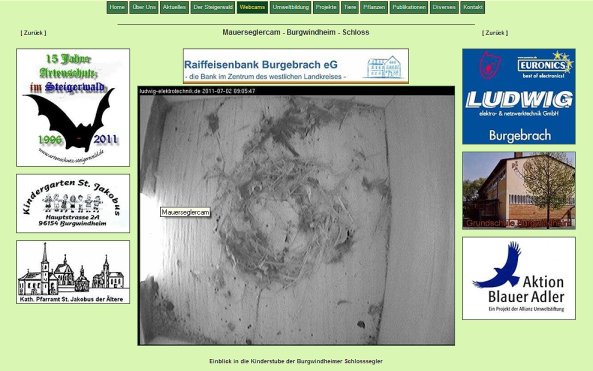Viewport: 593px width, 371px height.
Task: Open the Umweltbildung menu item
Action: [x=290, y=8]
